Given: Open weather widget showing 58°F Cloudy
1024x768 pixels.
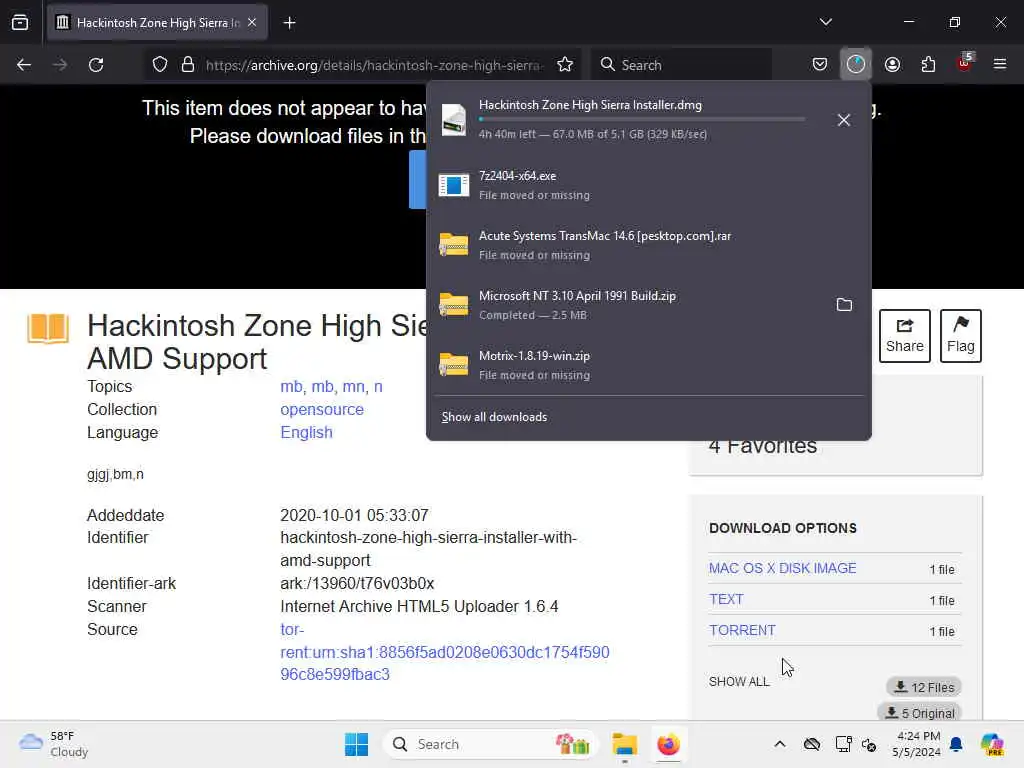Looking at the screenshot, I should pyautogui.click(x=54, y=744).
